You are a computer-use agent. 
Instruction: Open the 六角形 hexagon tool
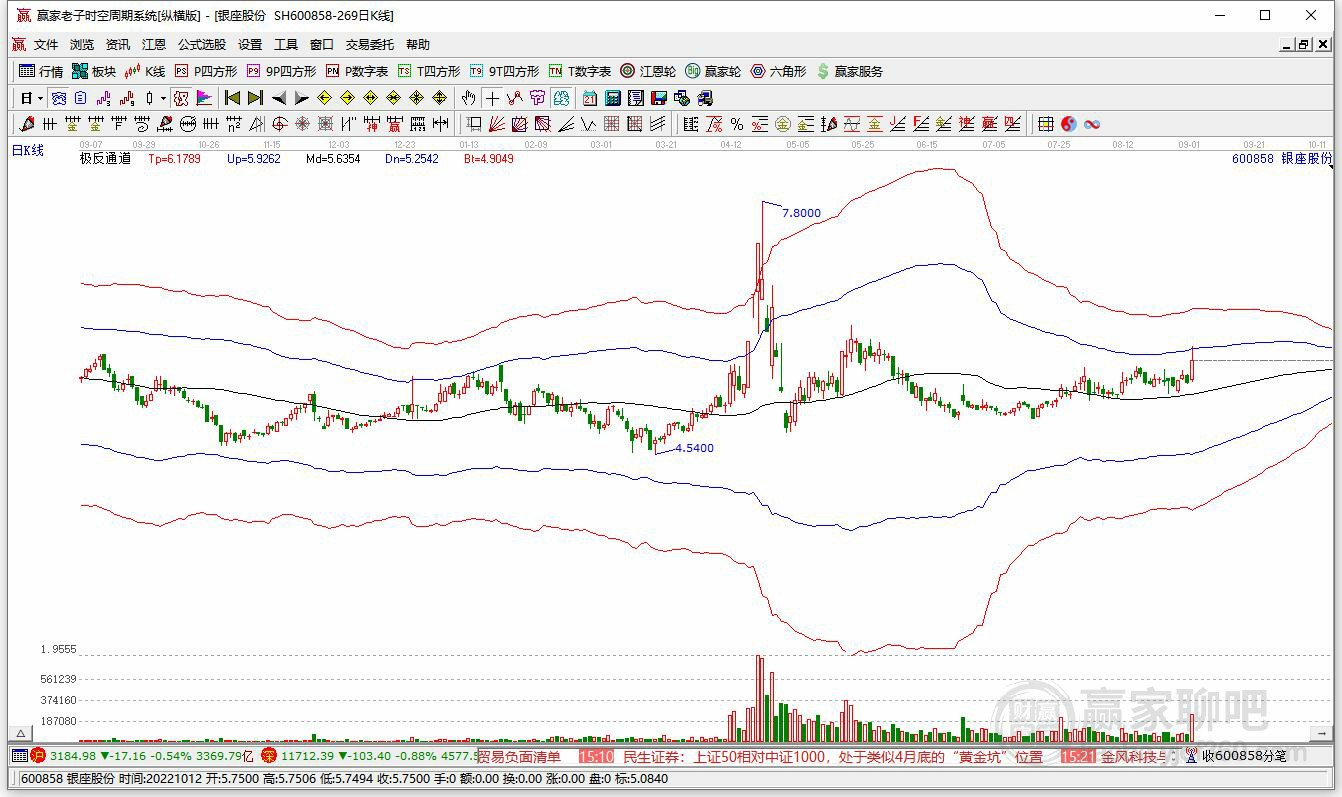point(778,71)
